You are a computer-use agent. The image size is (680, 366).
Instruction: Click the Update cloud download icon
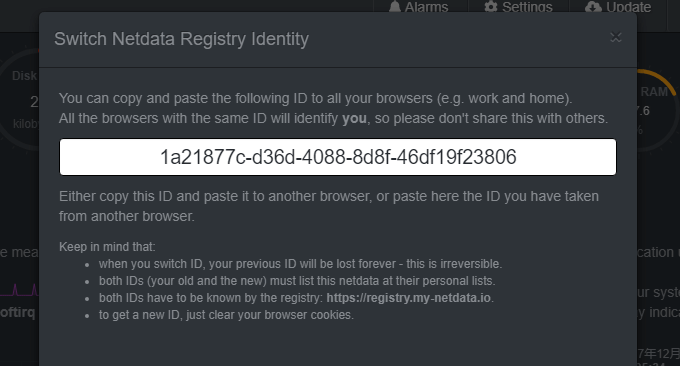[x=593, y=6]
